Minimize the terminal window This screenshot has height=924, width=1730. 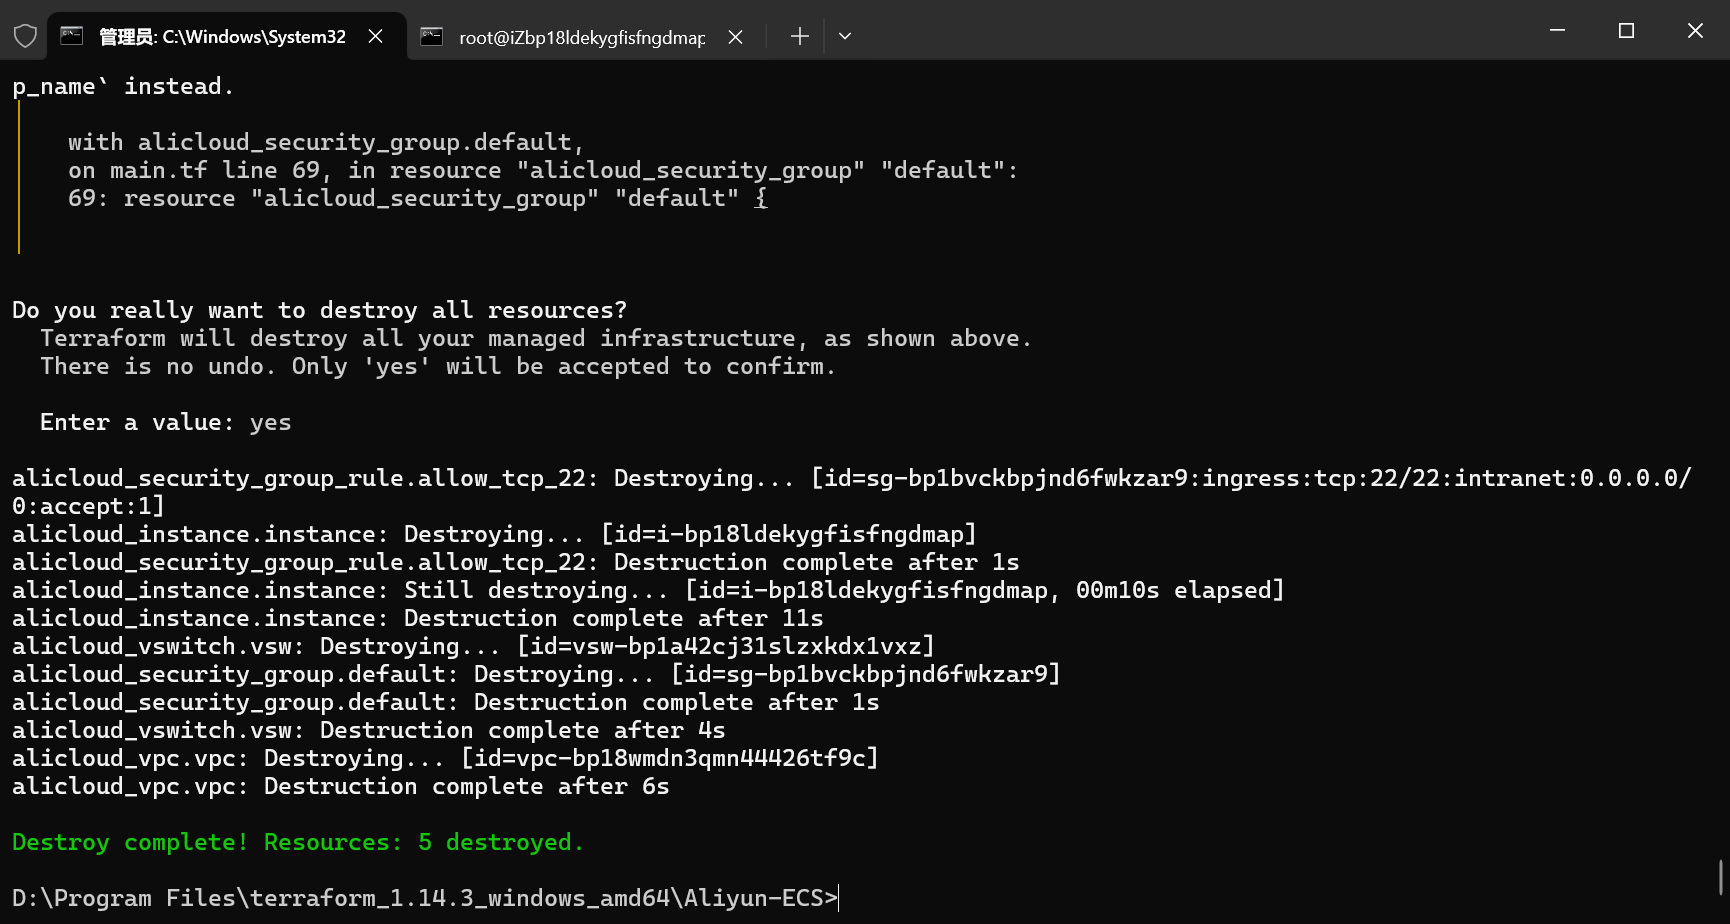click(x=1557, y=31)
